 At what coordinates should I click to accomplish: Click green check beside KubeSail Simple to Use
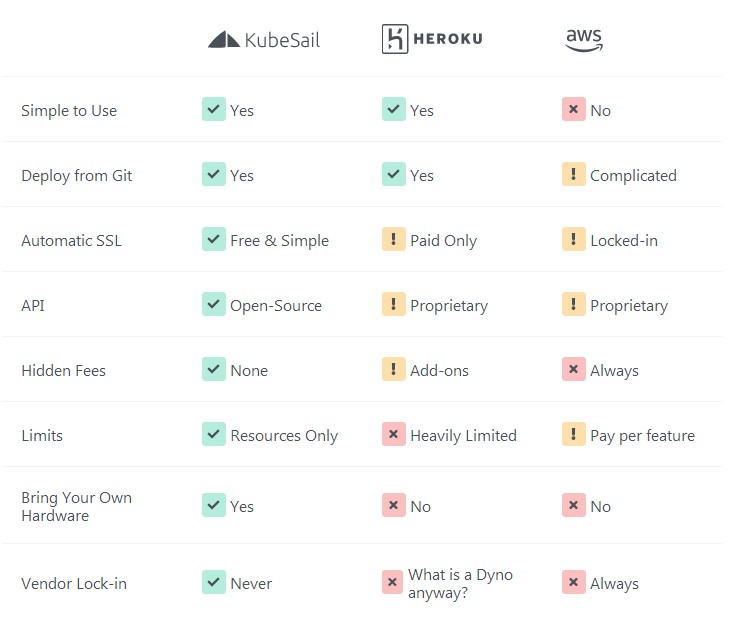(214, 109)
